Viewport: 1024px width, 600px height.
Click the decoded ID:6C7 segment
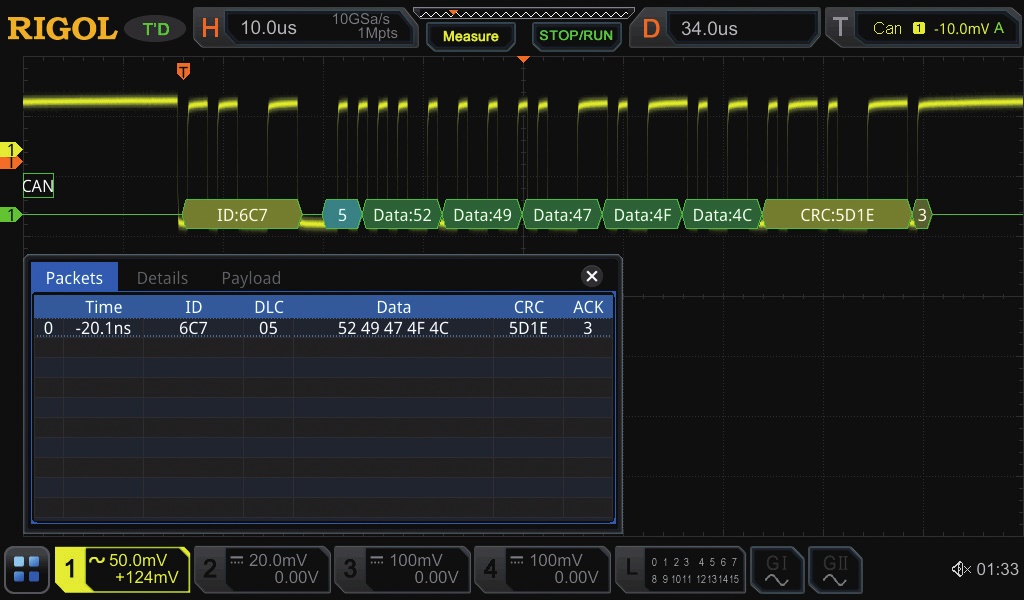pos(242,215)
